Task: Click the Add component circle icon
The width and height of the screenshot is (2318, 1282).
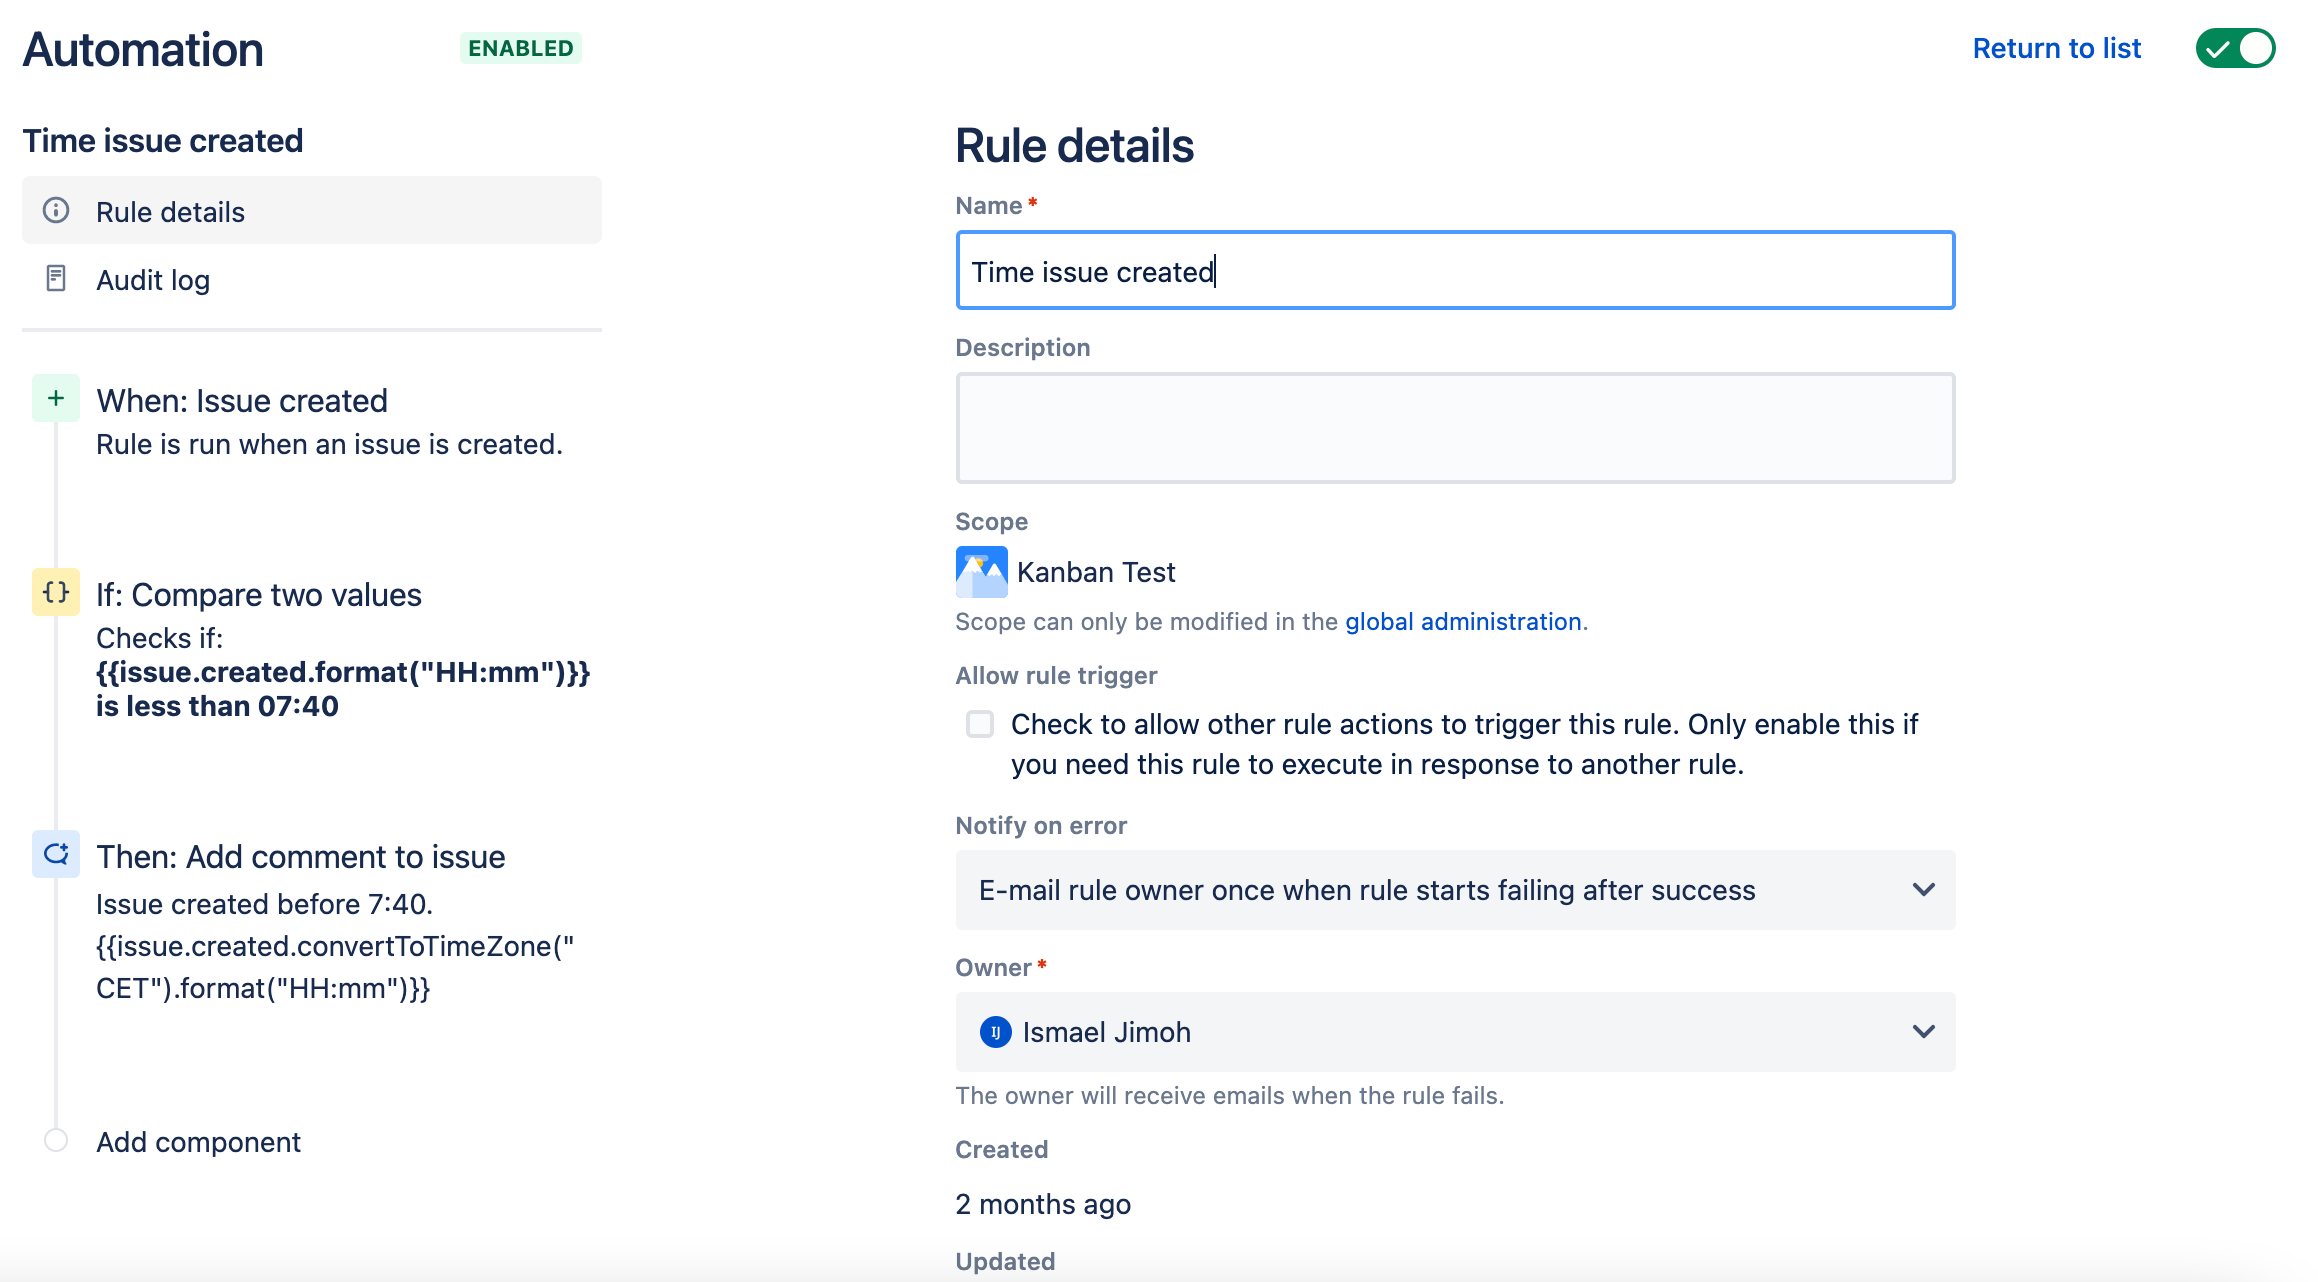Action: [56, 1141]
